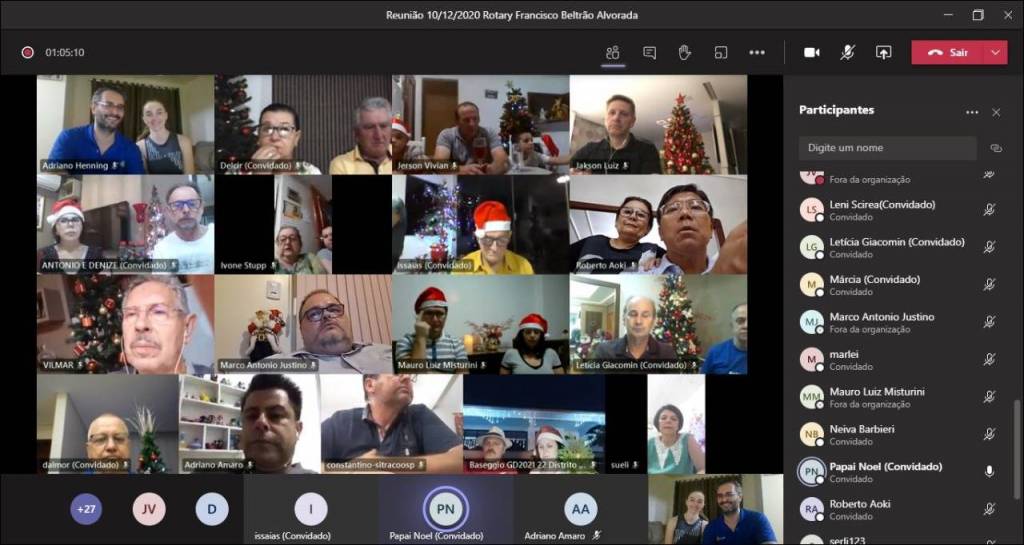
Task: Click the copy invite link icon
Action: [x=995, y=148]
